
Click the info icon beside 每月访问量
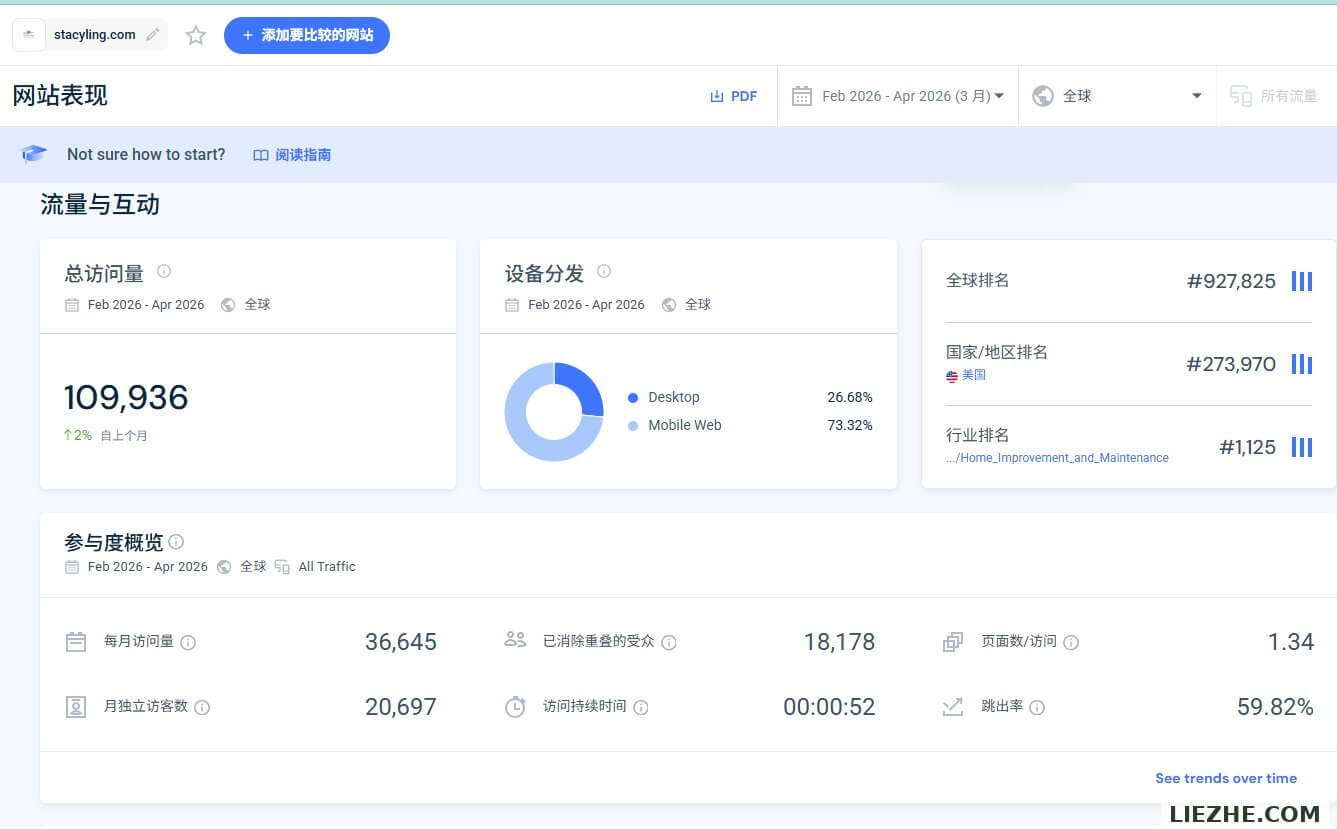click(x=188, y=642)
